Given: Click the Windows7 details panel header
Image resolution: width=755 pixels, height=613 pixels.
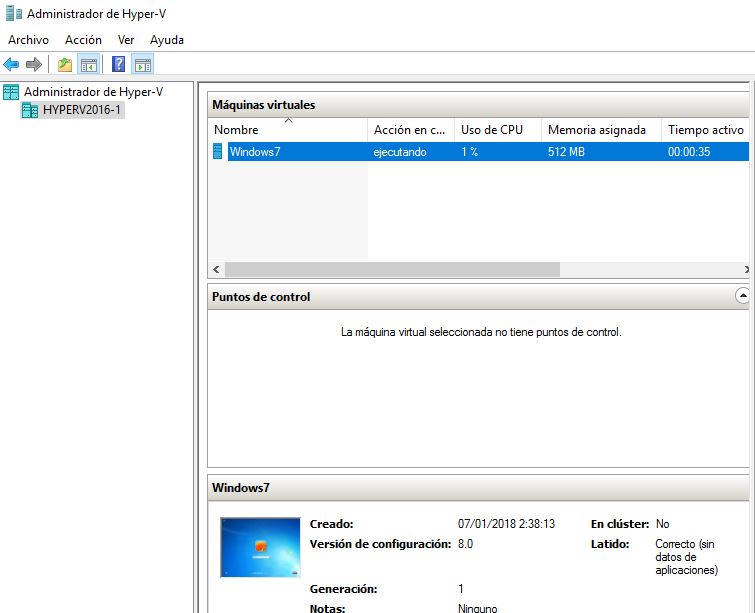Looking at the screenshot, I should coord(478,487).
